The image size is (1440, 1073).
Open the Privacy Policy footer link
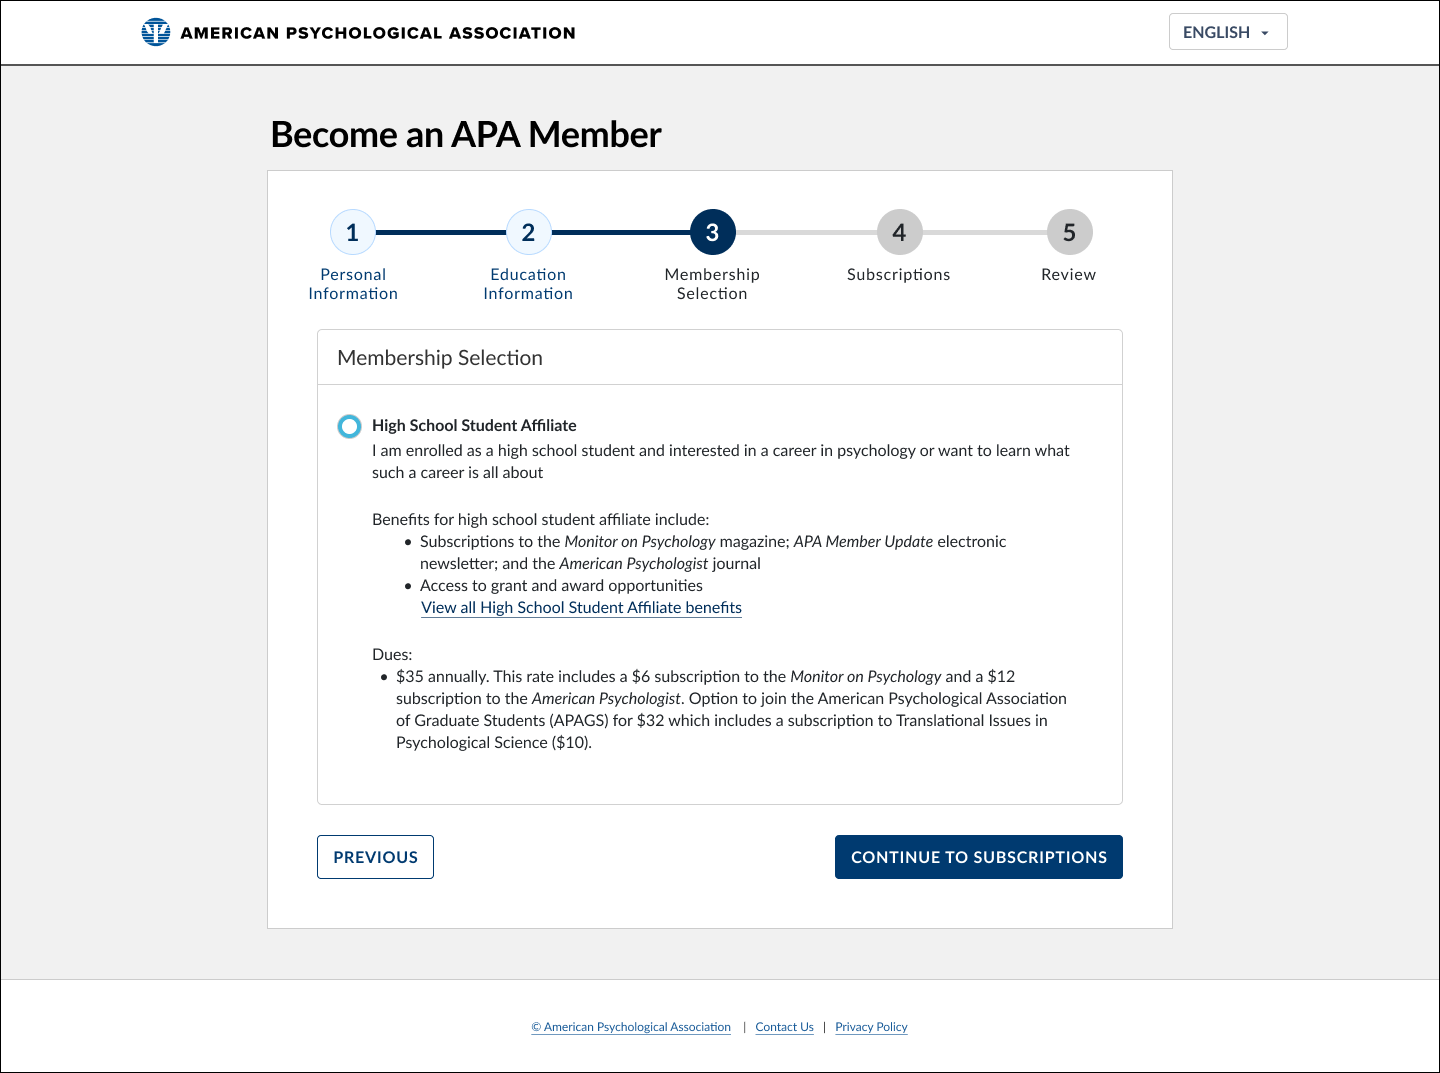tap(871, 1027)
